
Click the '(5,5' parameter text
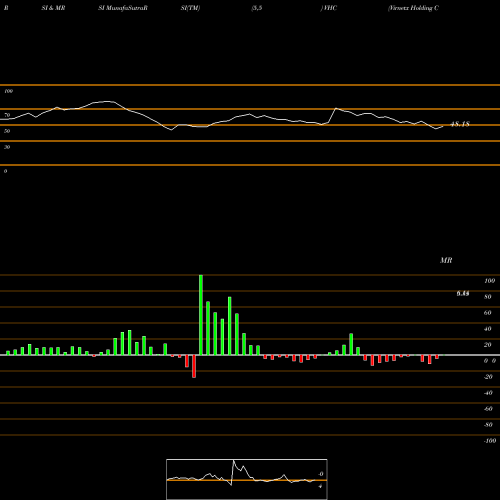(257, 8)
